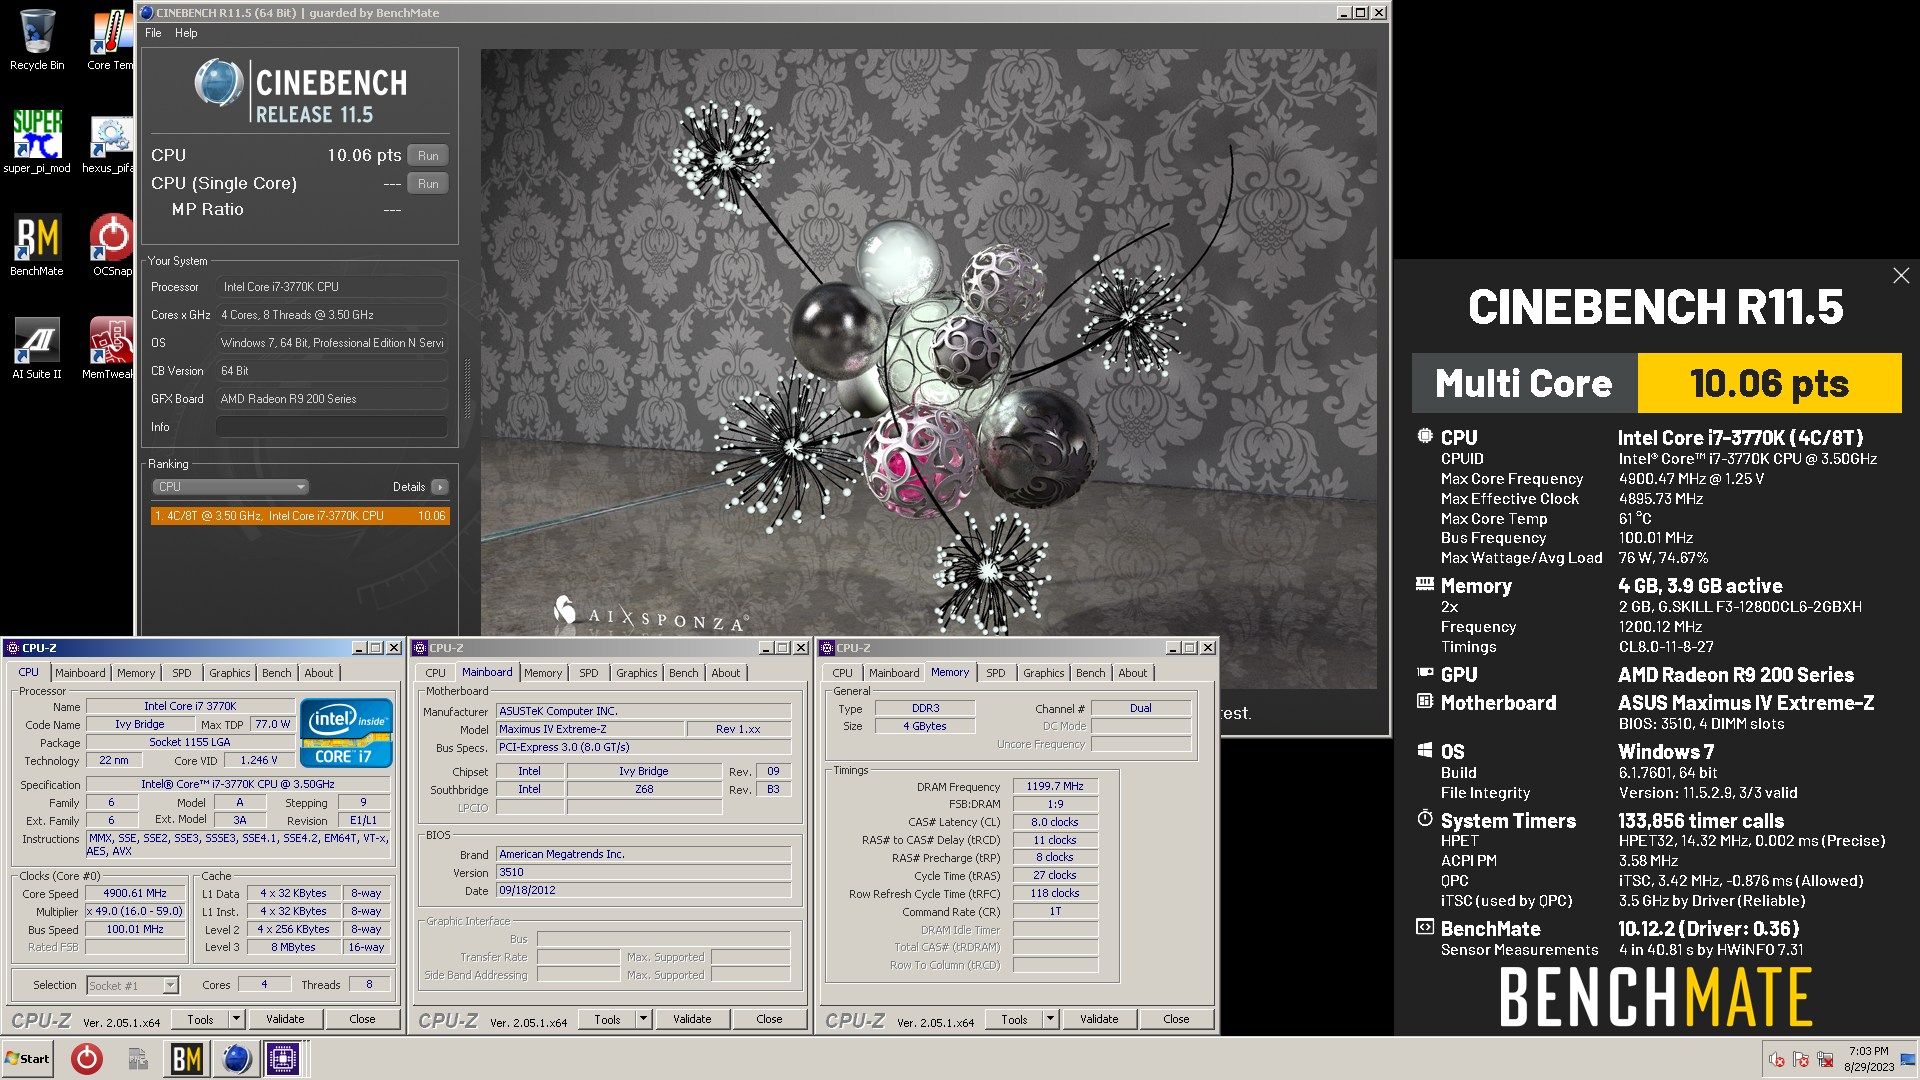Click the second system tray icon
The height and width of the screenshot is (1080, 1920).
pos(1801,1060)
